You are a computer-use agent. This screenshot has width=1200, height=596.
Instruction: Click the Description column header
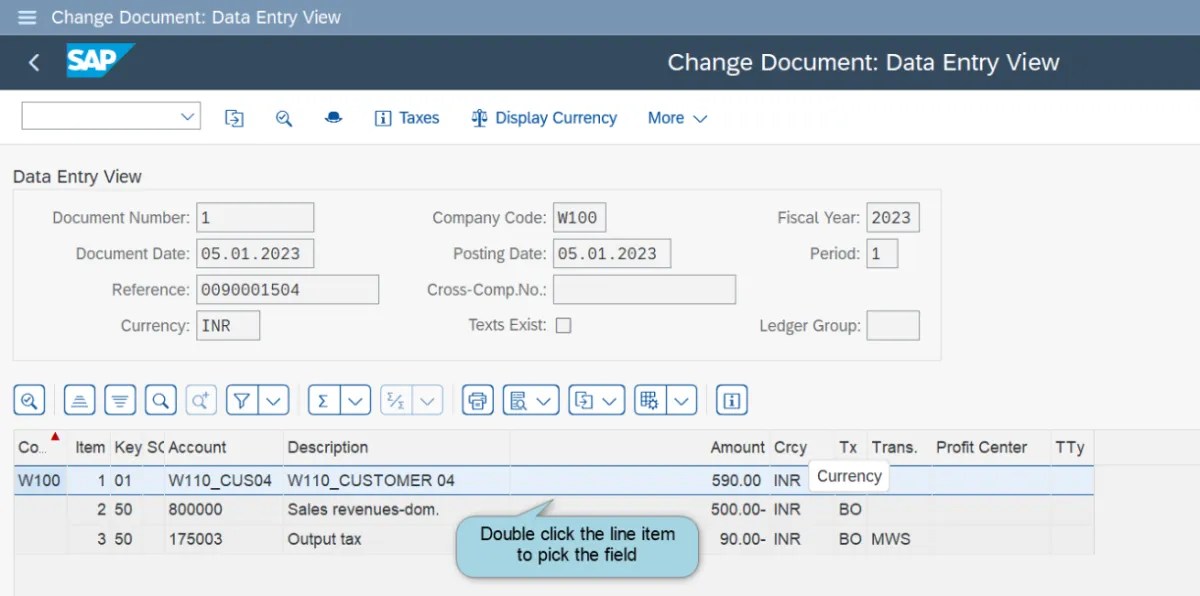pos(396,448)
